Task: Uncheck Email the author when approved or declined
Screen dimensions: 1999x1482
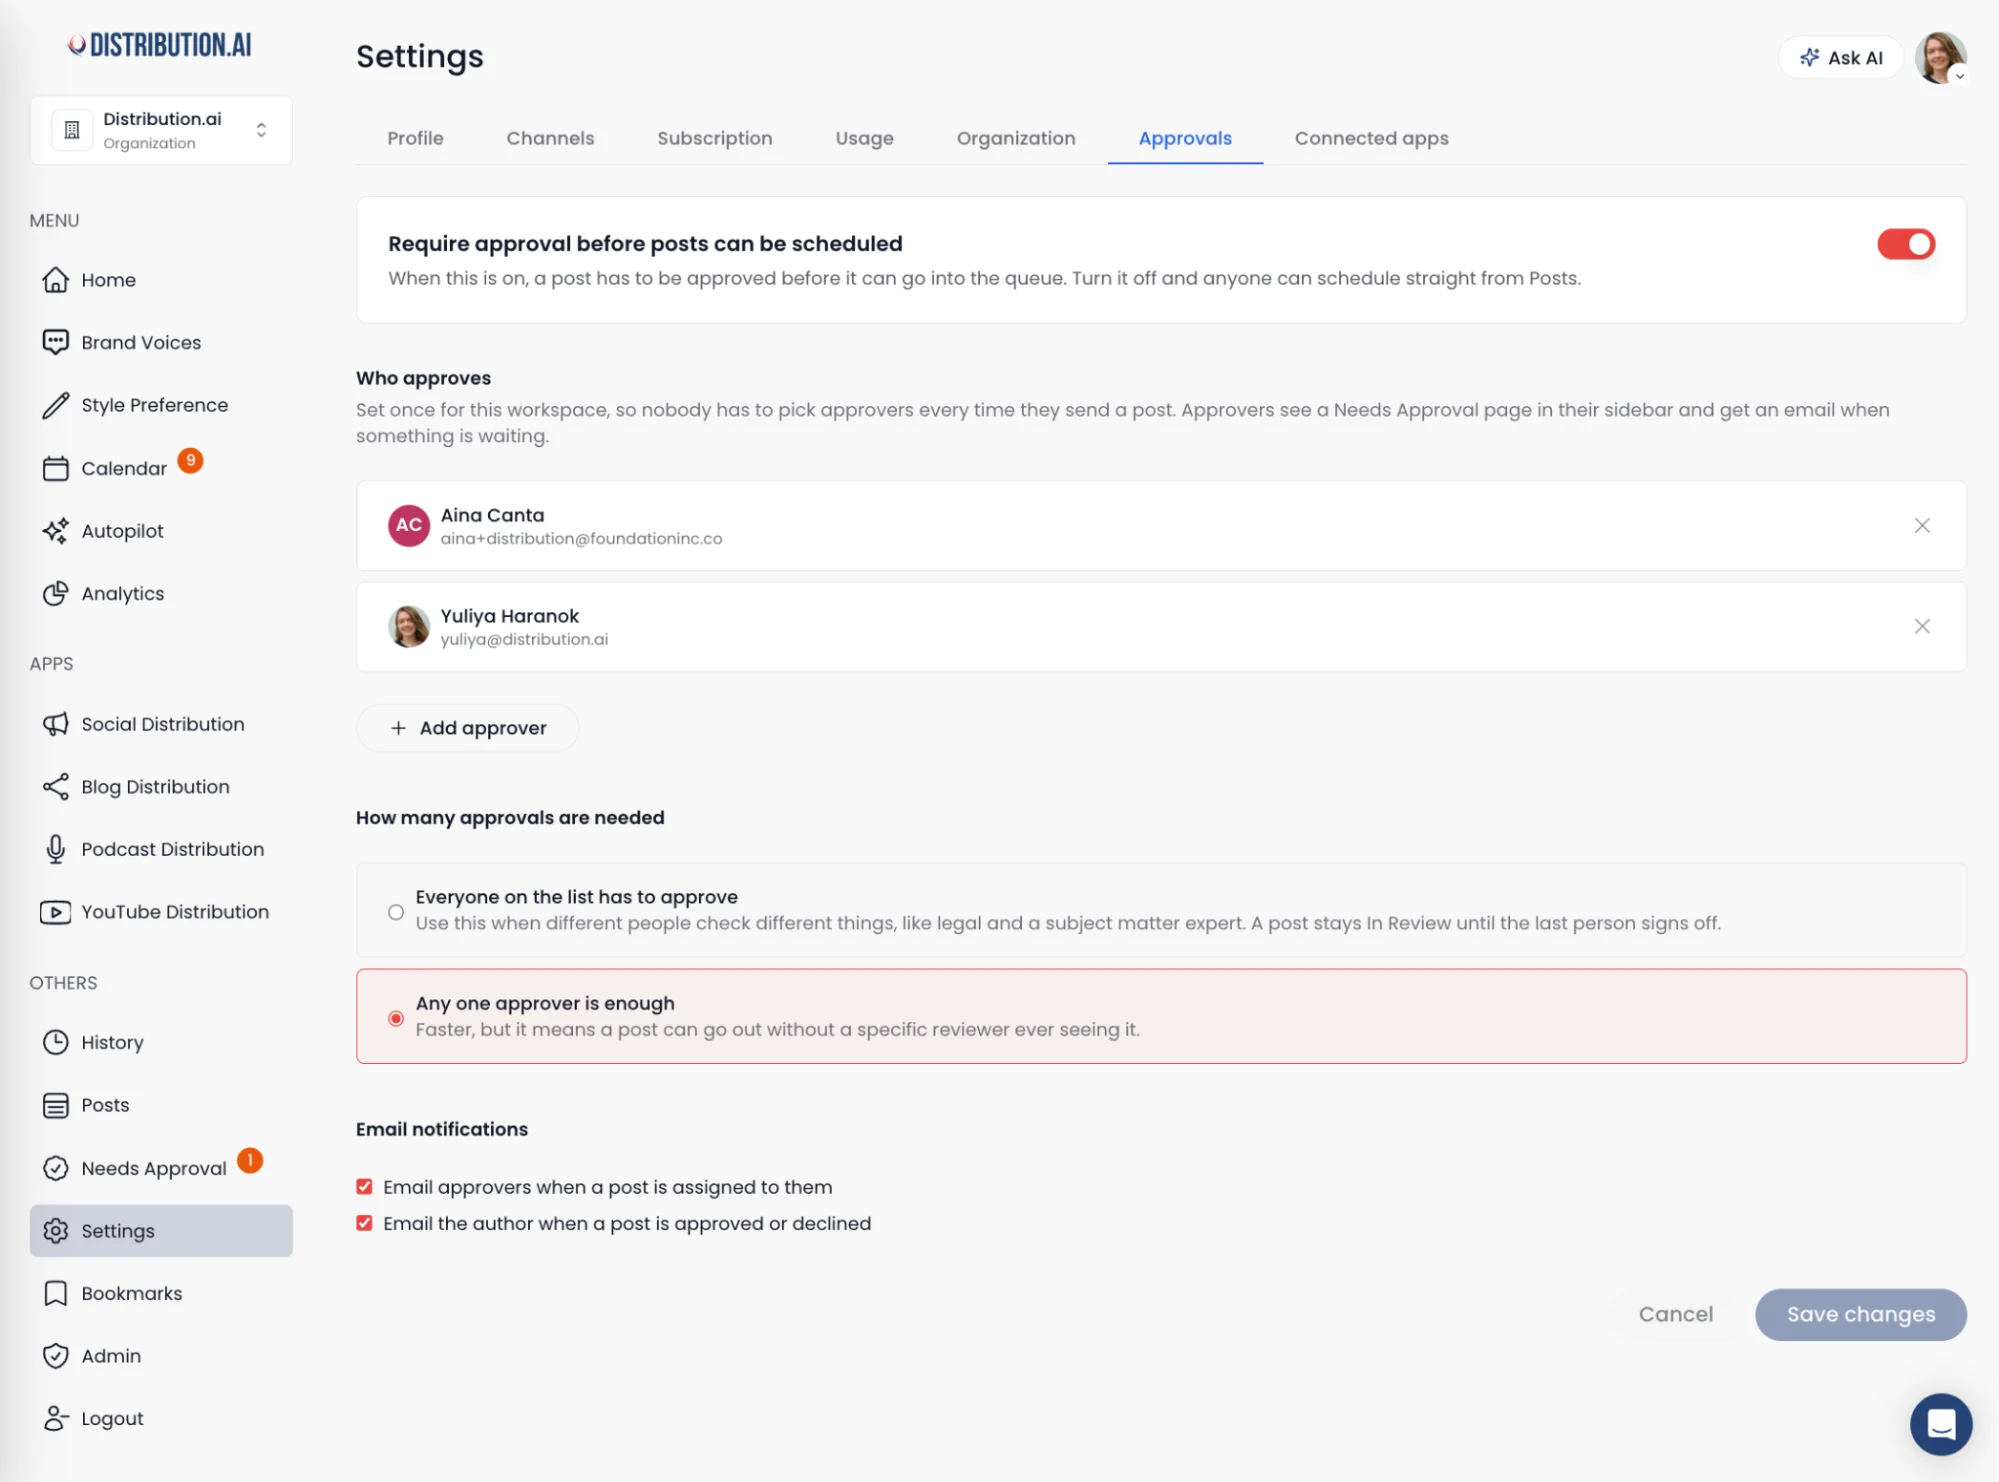Action: [364, 1224]
